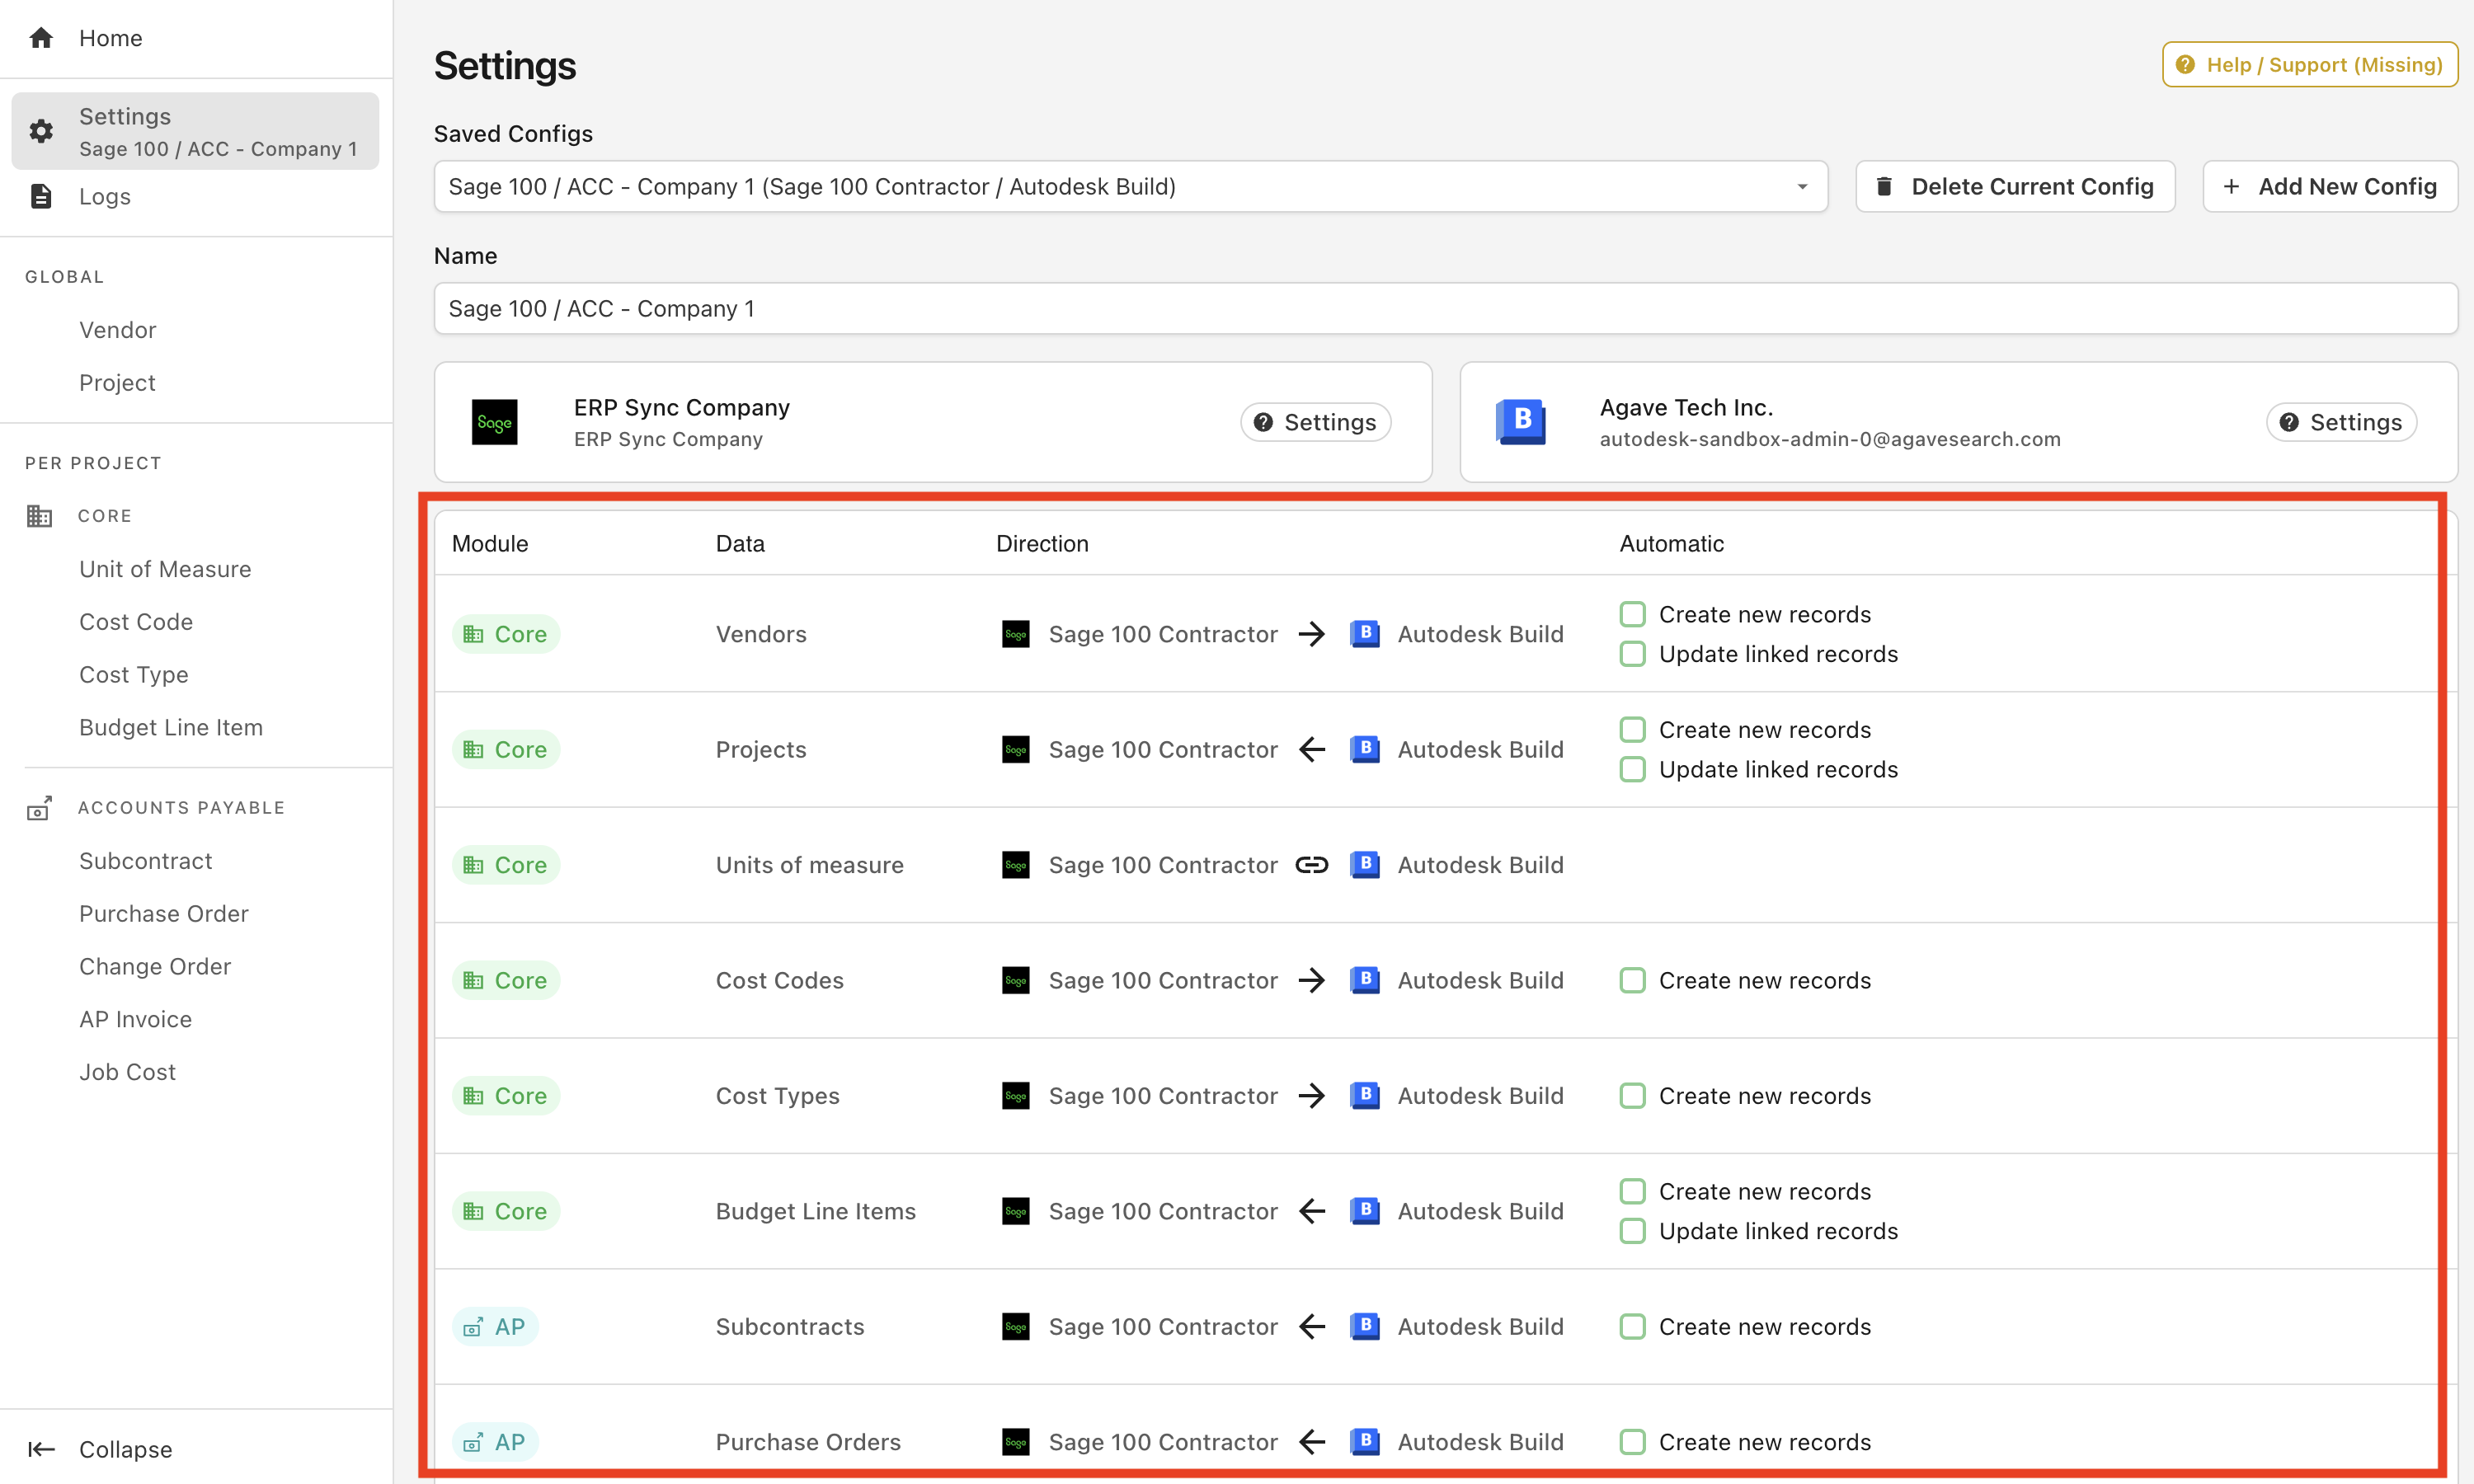Click the trash icon on Delete Current Config

[1884, 186]
